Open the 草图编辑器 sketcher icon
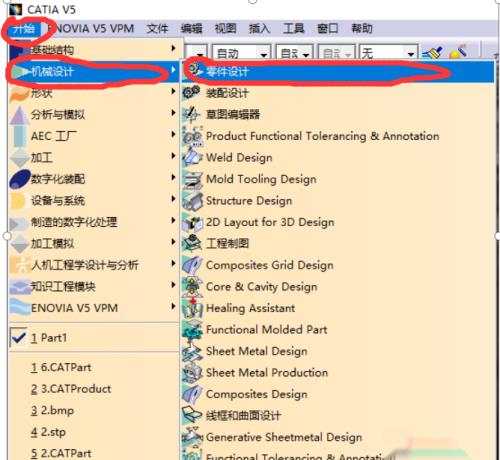 (x=192, y=114)
